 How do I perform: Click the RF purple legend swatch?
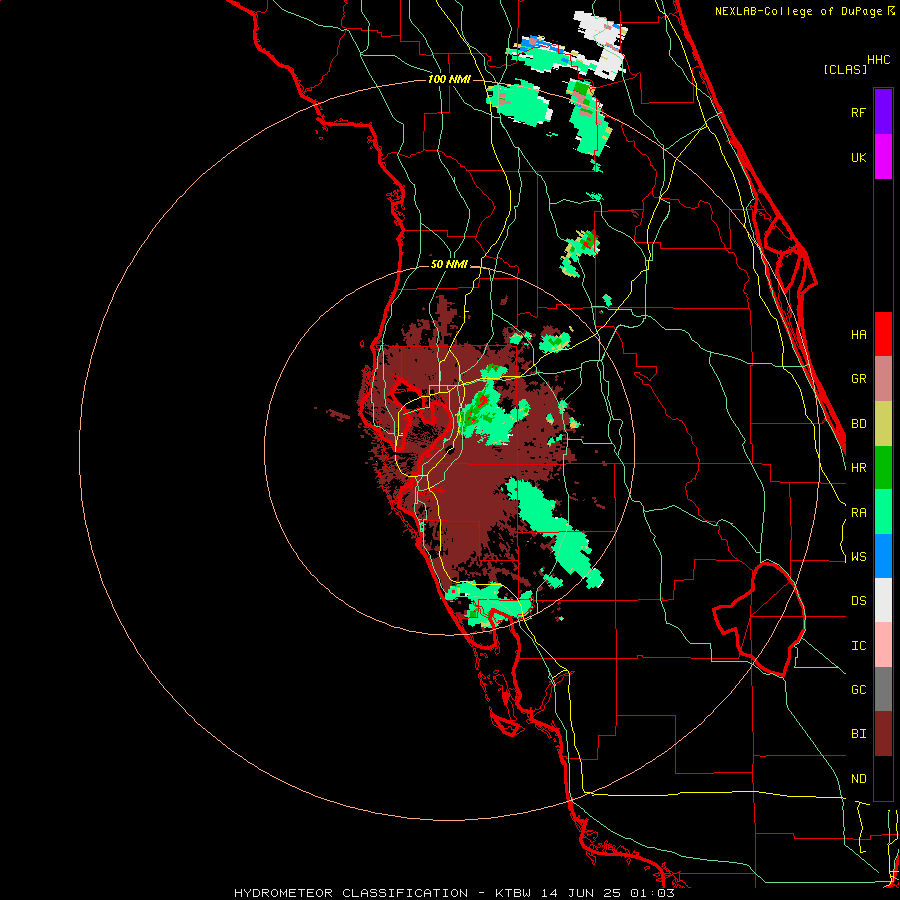tap(883, 112)
